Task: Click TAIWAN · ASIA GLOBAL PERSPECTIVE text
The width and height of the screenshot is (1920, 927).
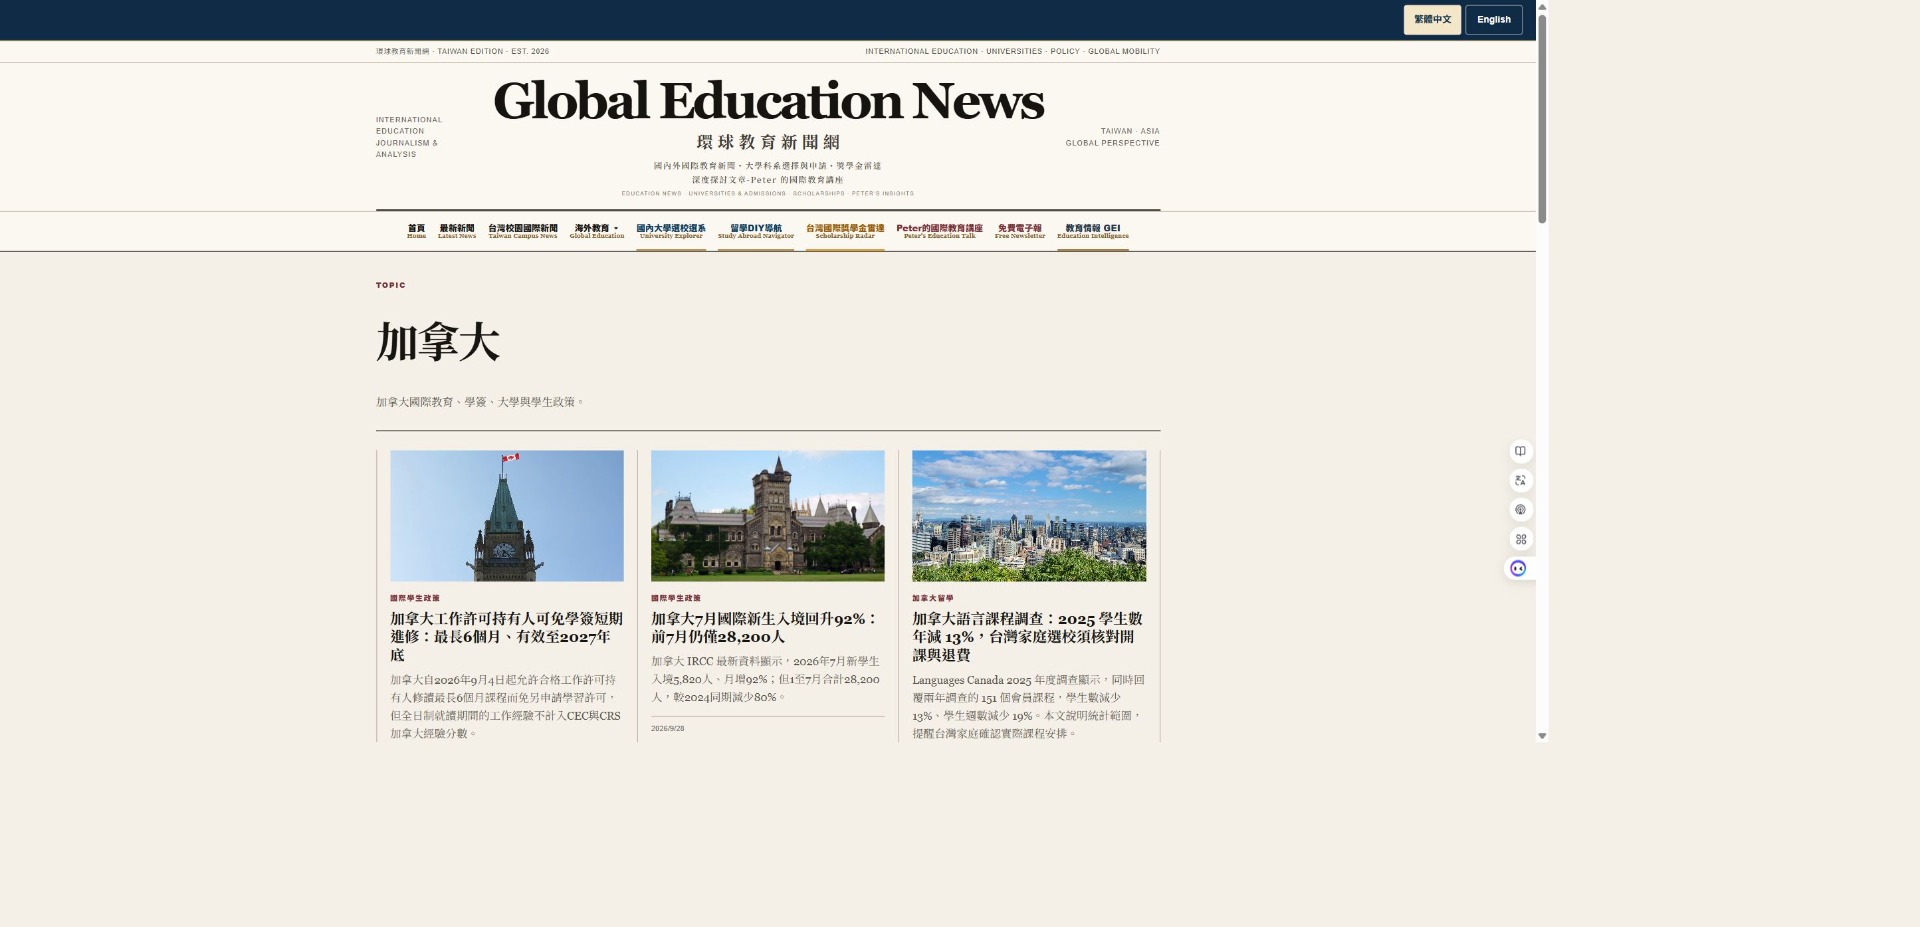Action: point(1113,137)
